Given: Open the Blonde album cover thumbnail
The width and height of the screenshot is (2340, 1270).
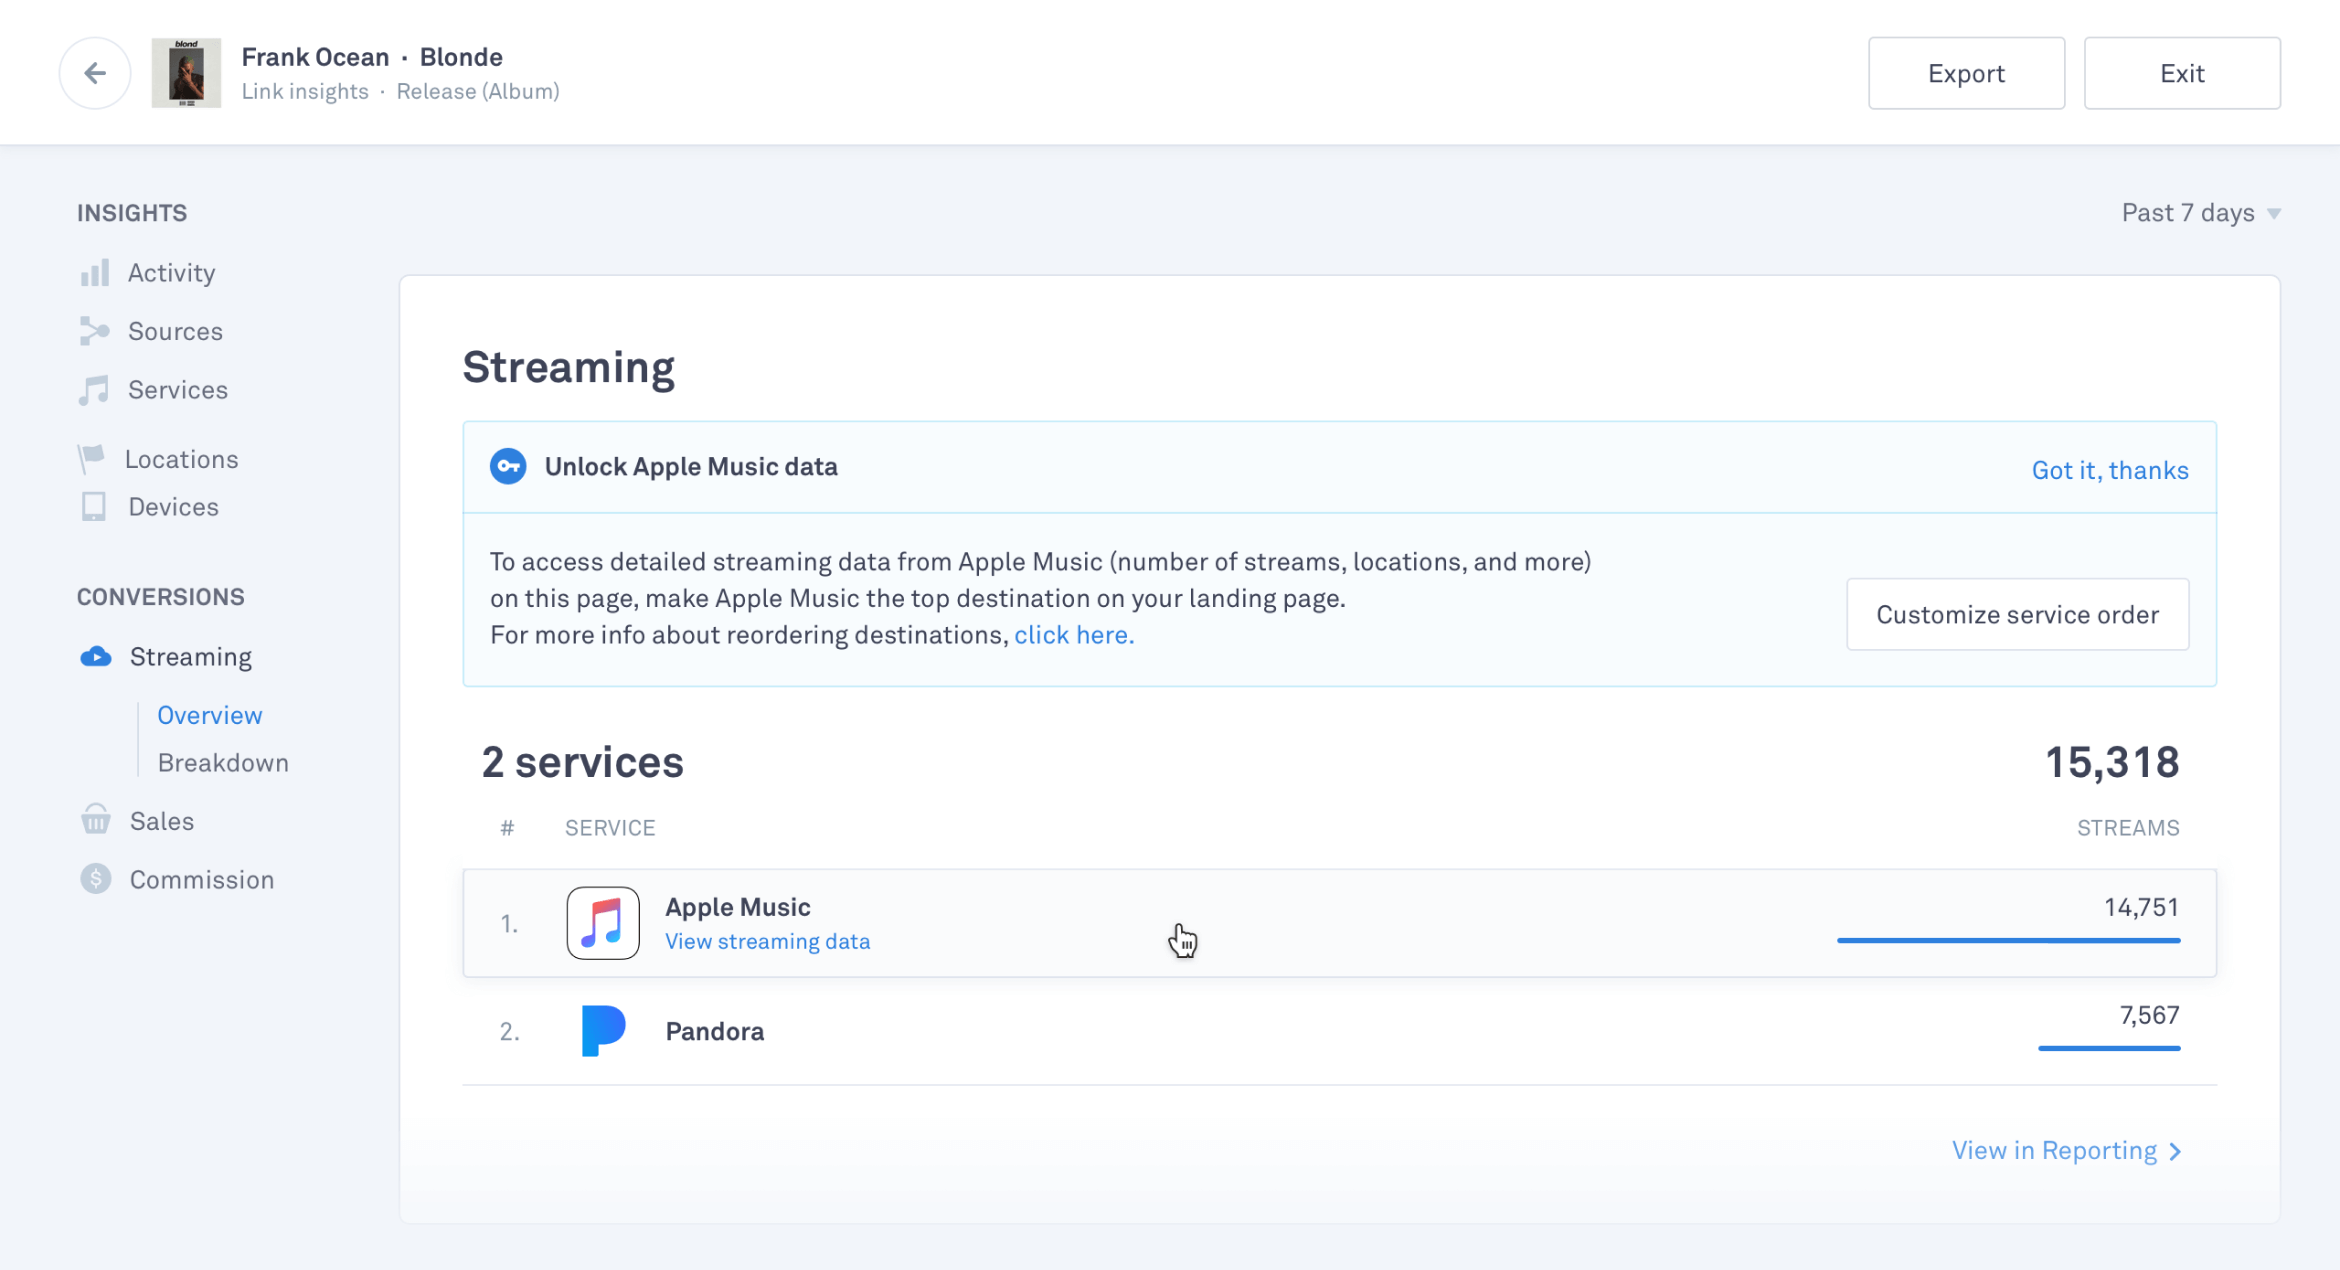Looking at the screenshot, I should click(x=186, y=73).
